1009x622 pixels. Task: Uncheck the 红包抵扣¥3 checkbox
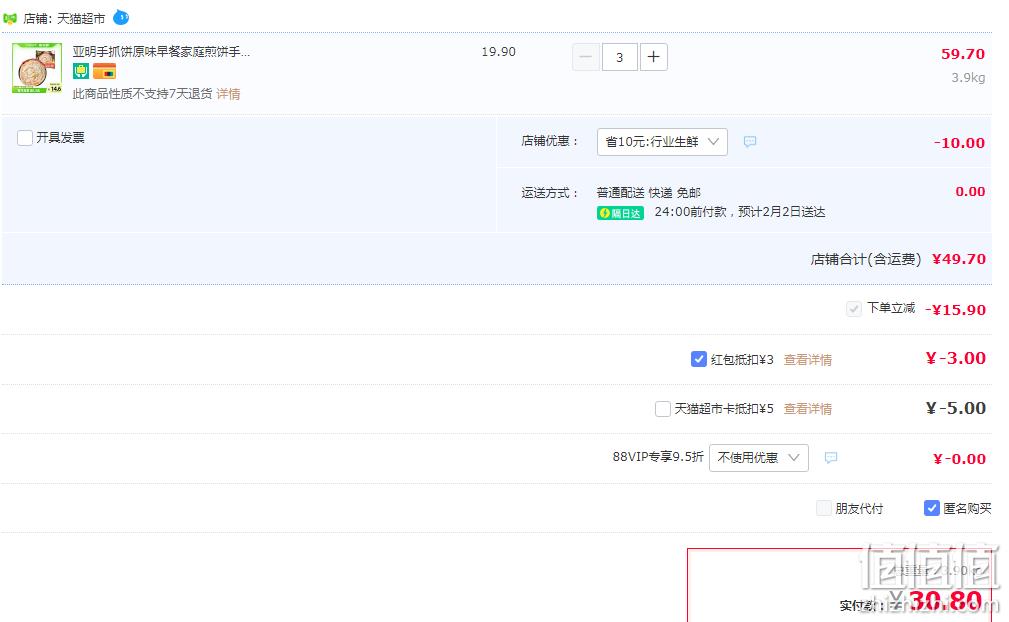pyautogui.click(x=698, y=359)
